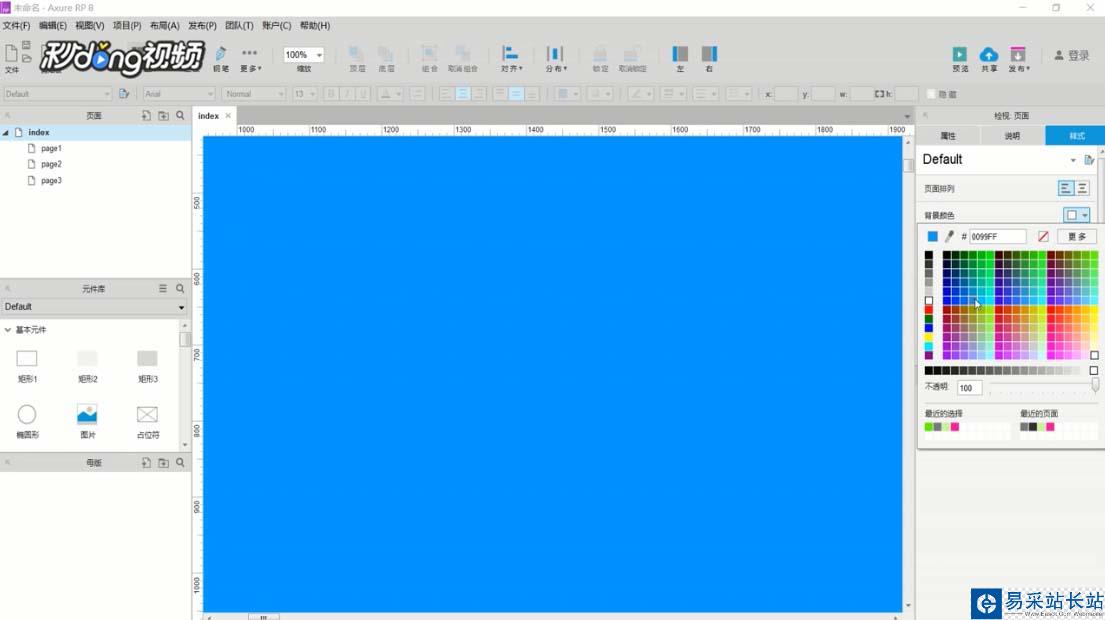Open the Edit (编辑) menu
The width and height of the screenshot is (1105, 620).
tap(53, 25)
